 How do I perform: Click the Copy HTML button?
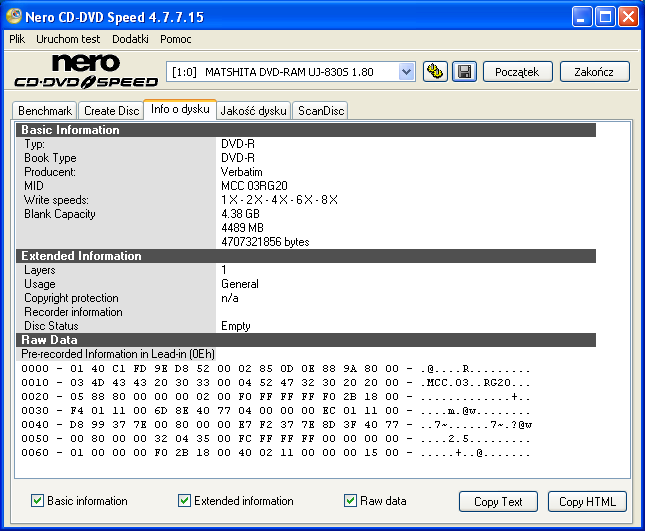point(587,501)
